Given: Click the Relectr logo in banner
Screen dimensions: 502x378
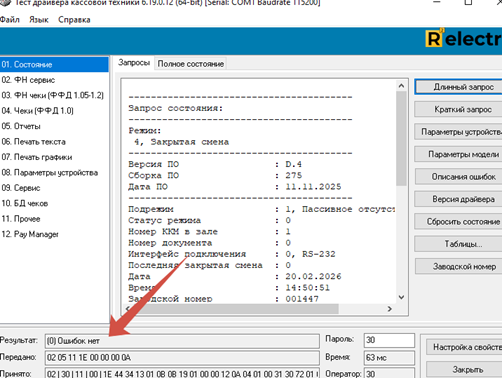Looking at the screenshot, I should tap(464, 39).
